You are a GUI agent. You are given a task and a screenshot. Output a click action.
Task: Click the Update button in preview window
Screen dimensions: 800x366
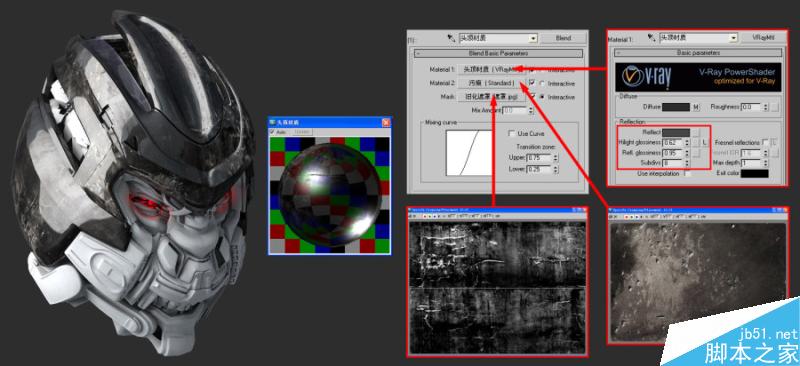point(302,132)
